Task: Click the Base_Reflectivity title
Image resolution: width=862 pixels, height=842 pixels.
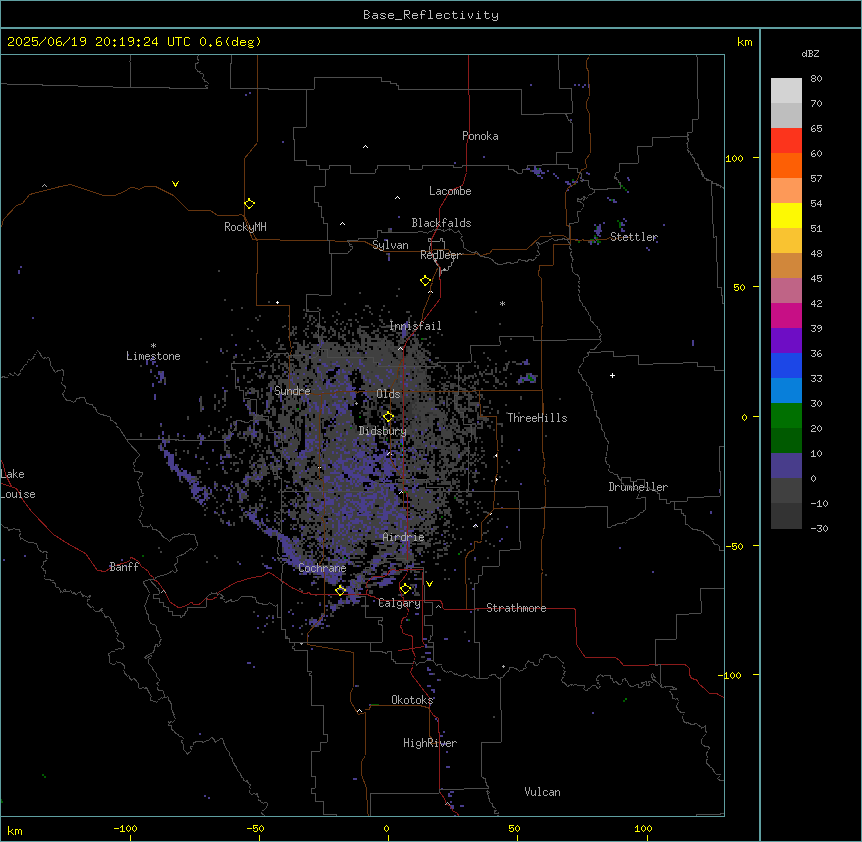Action: click(431, 15)
